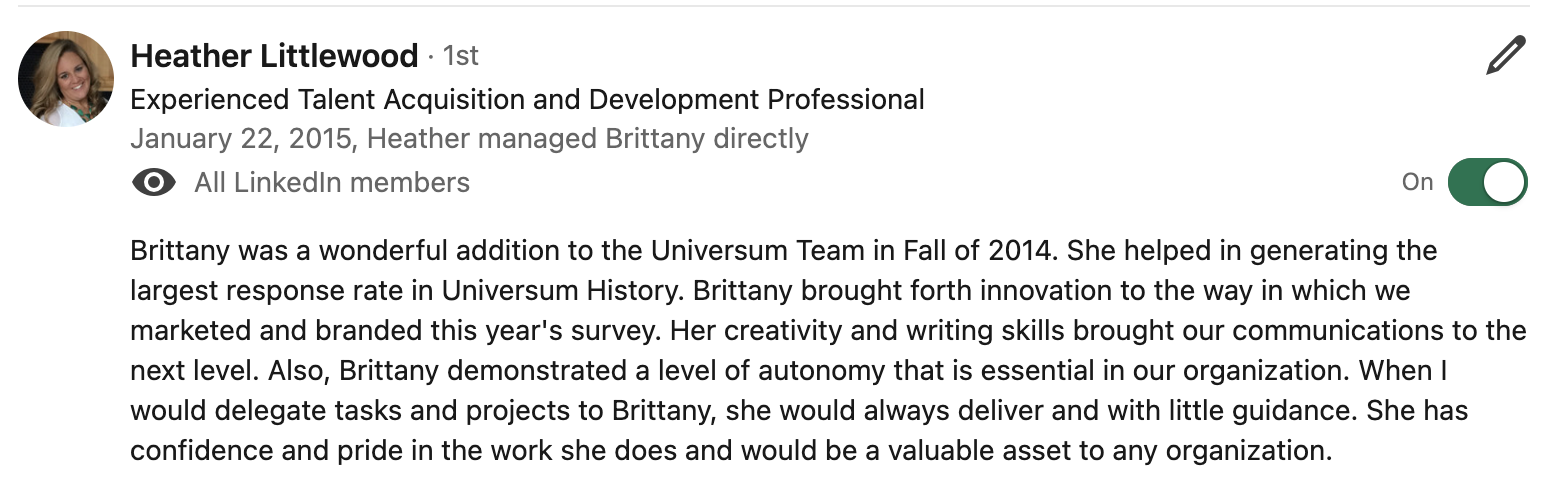Click "Heather managed Brittany directly" text
This screenshot has height=484, width=1544.
click(588, 138)
